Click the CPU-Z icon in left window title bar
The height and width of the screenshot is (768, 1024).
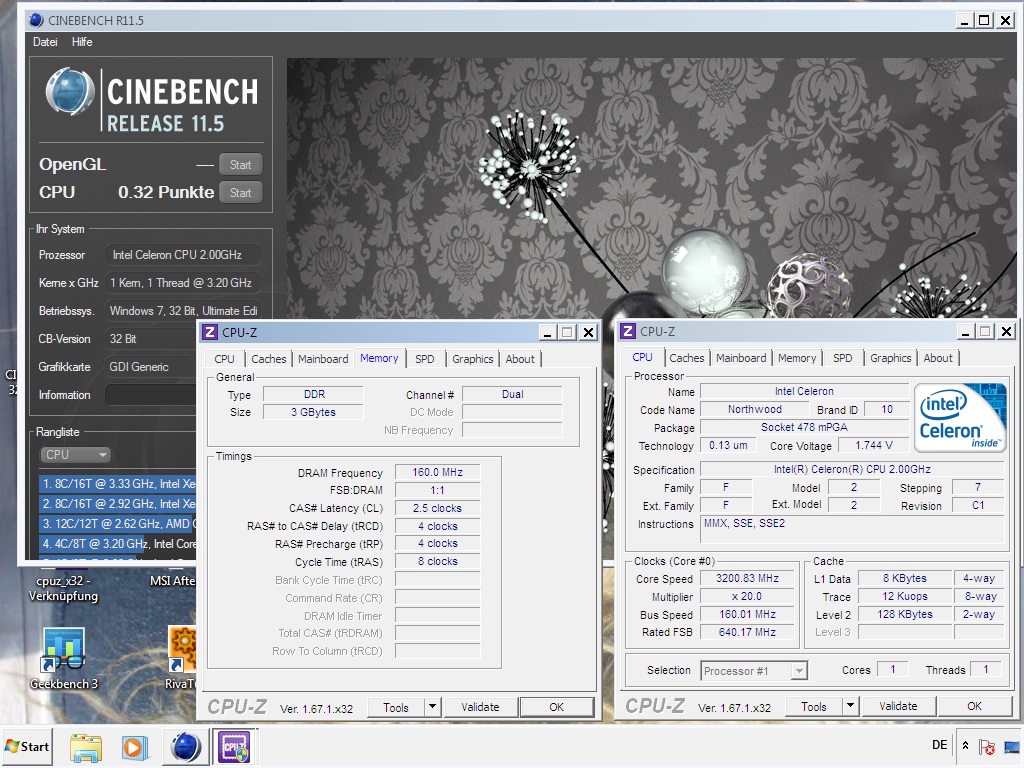coord(210,332)
